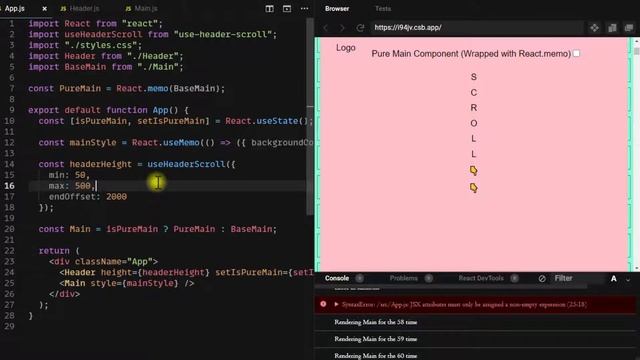The width and height of the screenshot is (640, 360).
Task: Click '<Main style={mainStyle} />' on line 25
Action: (x=127, y=283)
